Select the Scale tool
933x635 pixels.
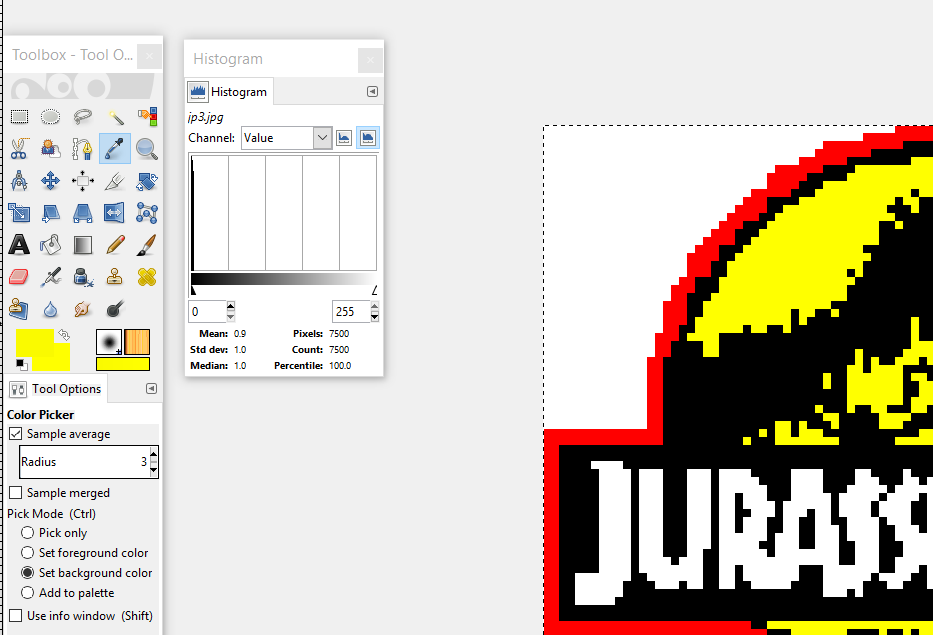[19, 212]
